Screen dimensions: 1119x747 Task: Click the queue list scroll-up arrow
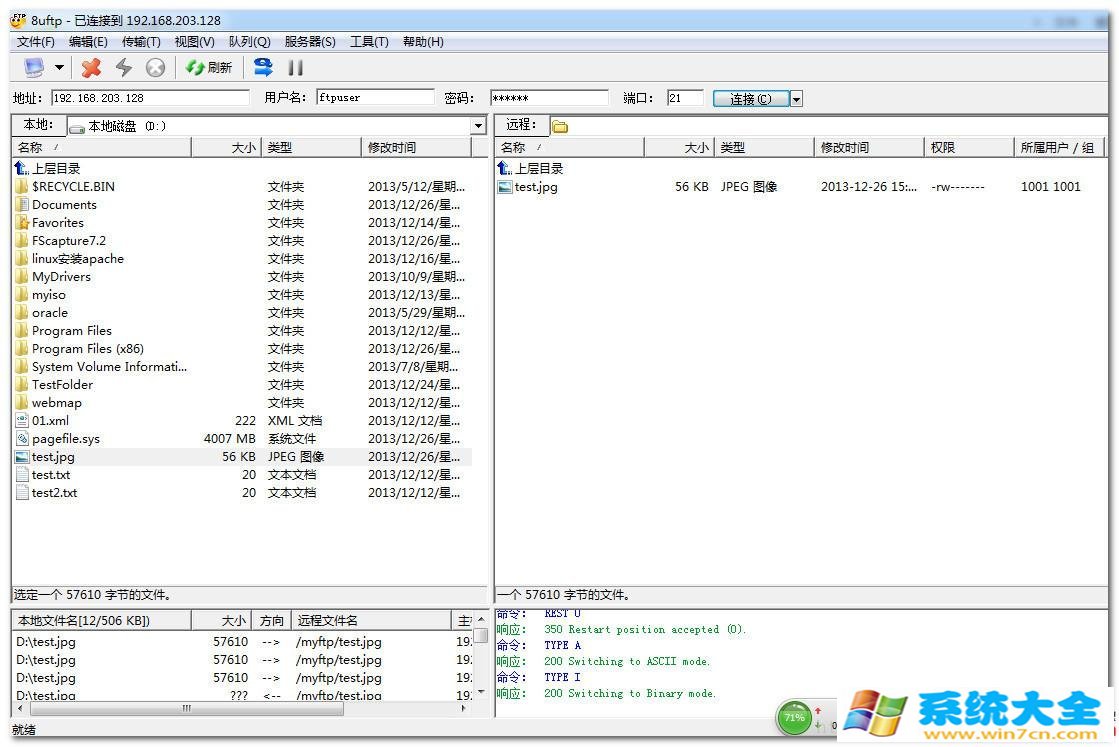pos(481,619)
